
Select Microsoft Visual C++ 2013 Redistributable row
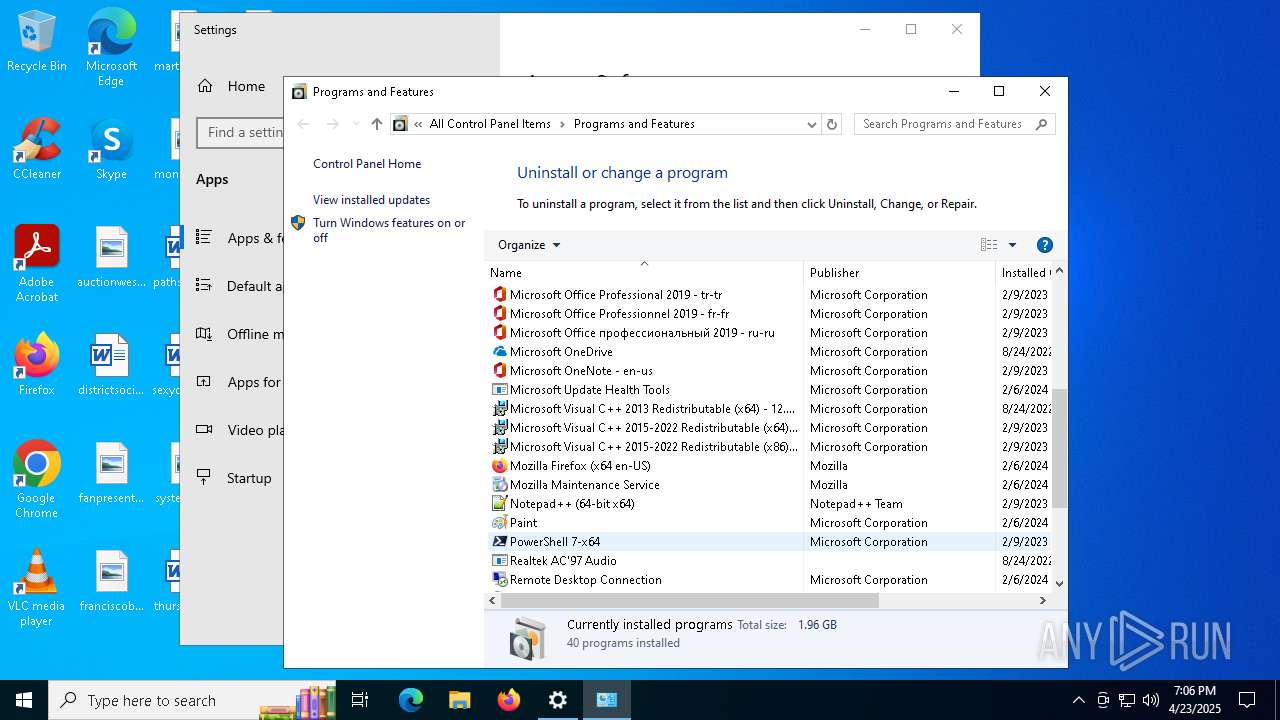pos(768,409)
